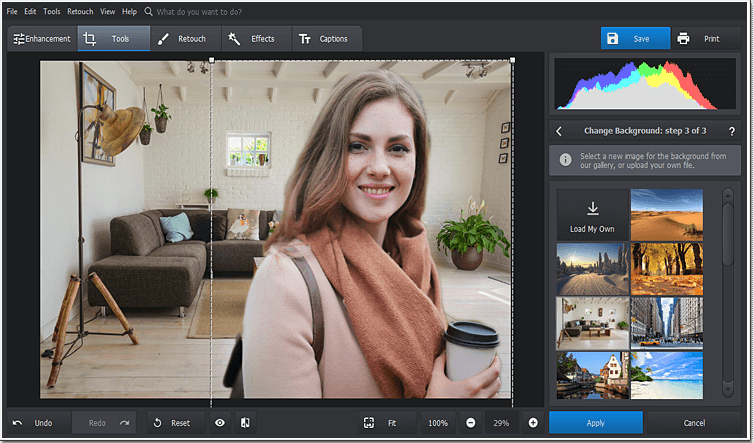Select the tropical beach background thumbnail

pos(666,375)
